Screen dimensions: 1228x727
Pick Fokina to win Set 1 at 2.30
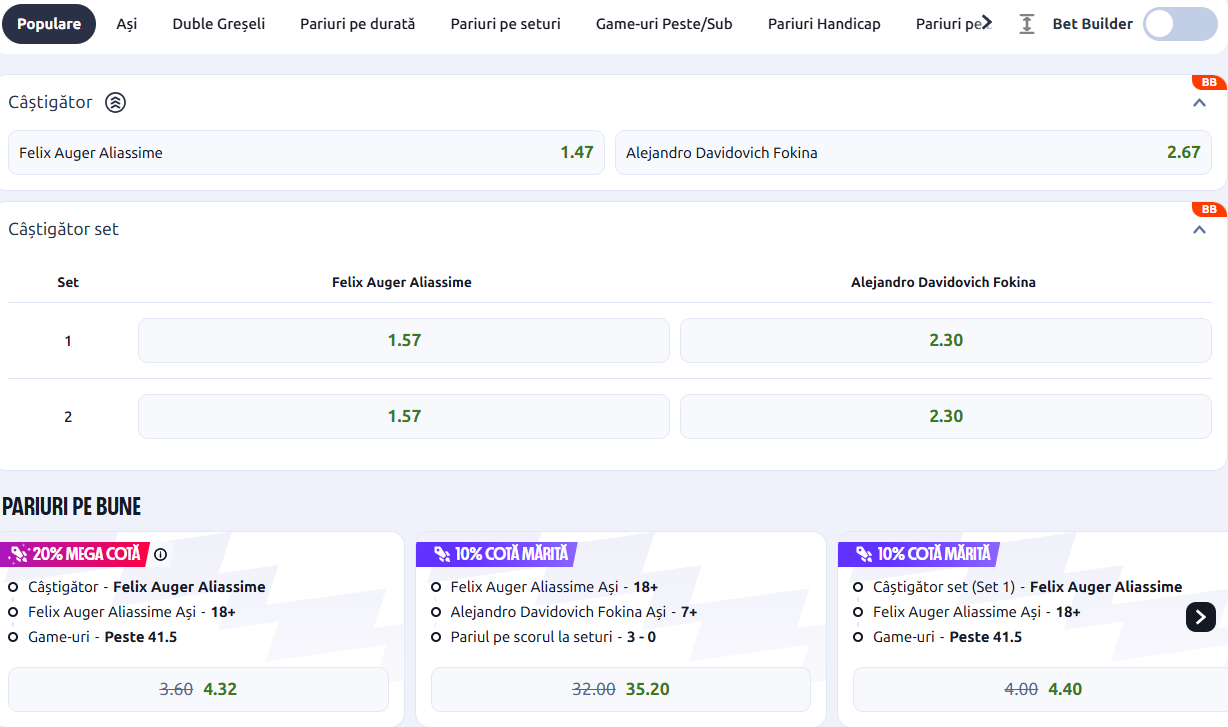pyautogui.click(x=946, y=340)
